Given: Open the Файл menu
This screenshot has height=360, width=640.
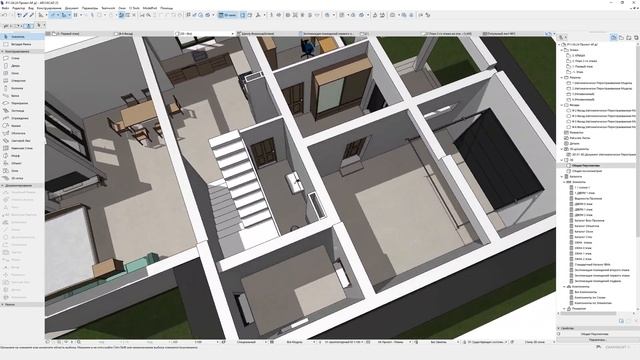Looking at the screenshot, I should click(5, 8).
